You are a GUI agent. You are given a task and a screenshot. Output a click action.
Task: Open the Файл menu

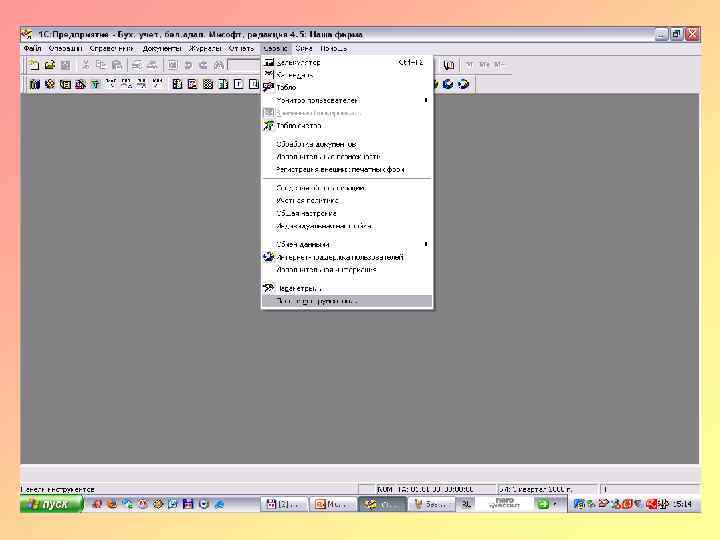[x=33, y=48]
